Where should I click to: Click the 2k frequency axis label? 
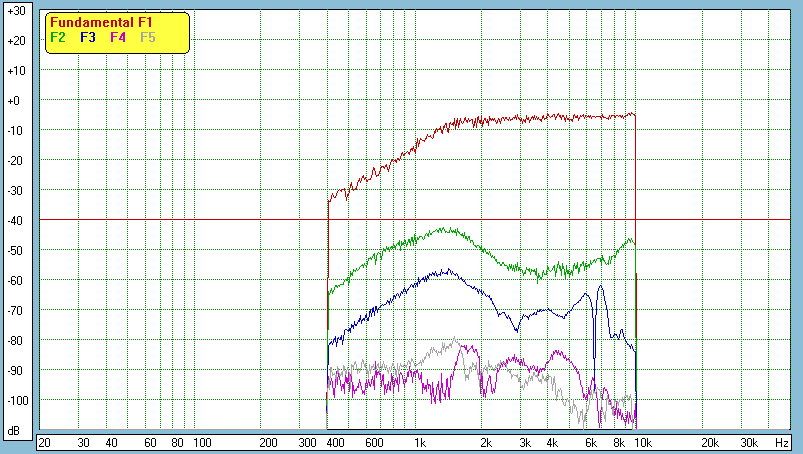pyautogui.click(x=486, y=442)
